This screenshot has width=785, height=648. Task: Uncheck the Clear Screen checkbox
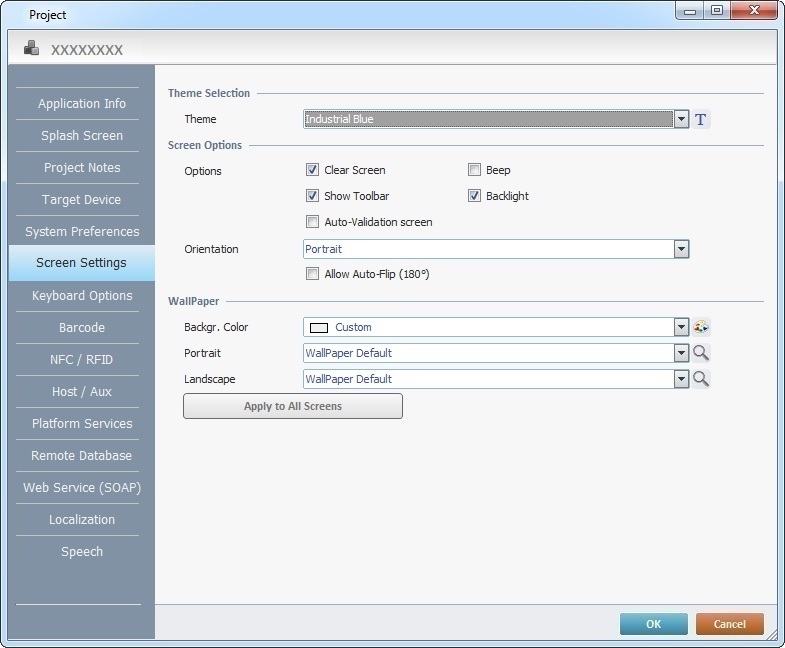313,170
